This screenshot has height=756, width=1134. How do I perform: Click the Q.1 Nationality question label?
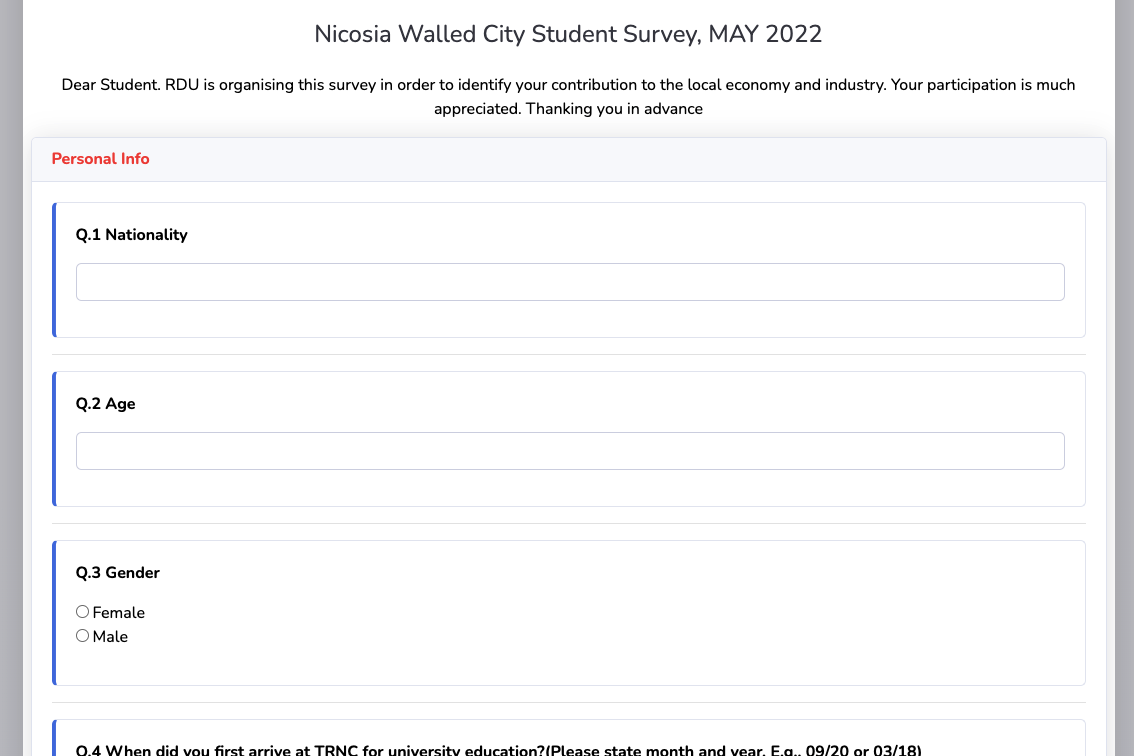click(x=132, y=235)
